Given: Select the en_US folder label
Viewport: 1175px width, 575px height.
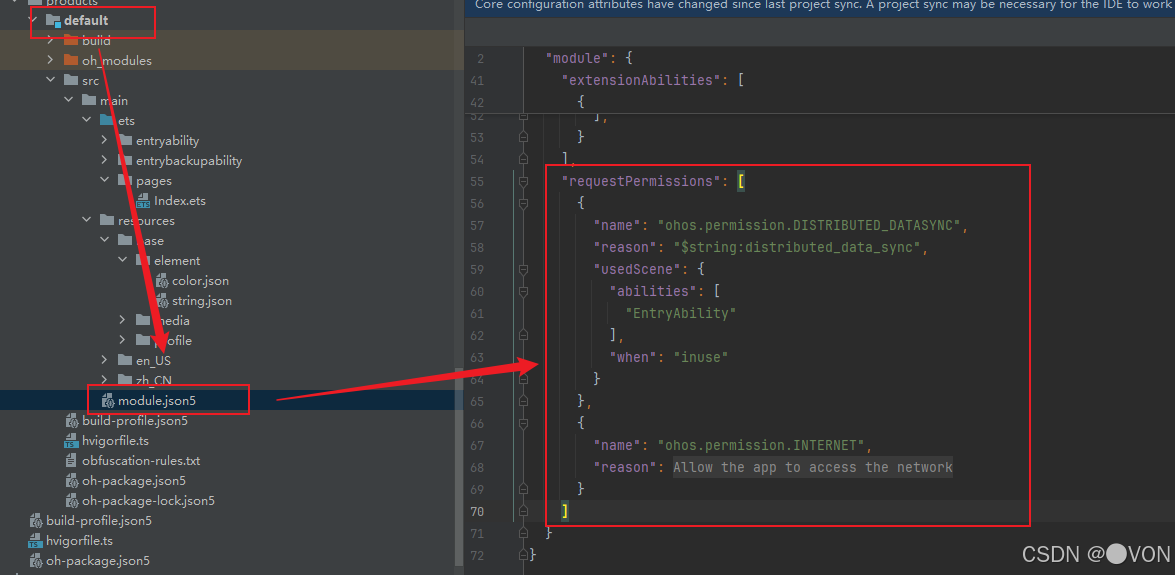Looking at the screenshot, I should click(x=154, y=361).
